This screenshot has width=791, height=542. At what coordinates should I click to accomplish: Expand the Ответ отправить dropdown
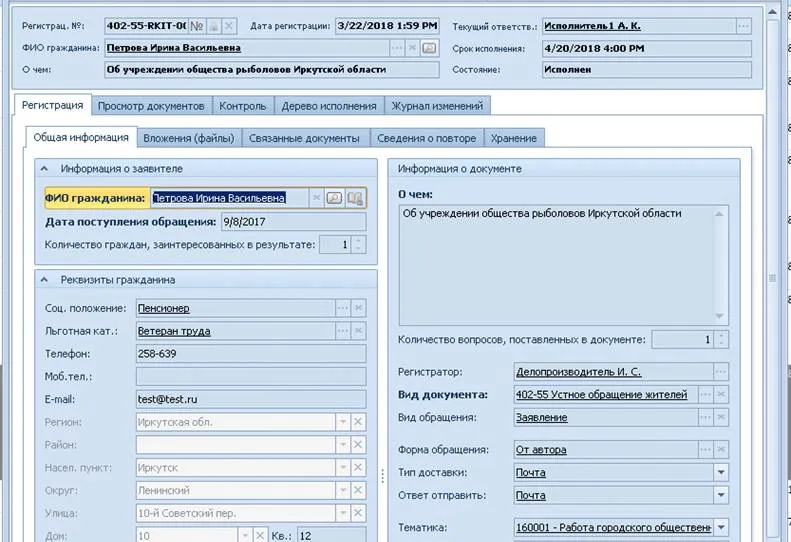[x=721, y=495]
